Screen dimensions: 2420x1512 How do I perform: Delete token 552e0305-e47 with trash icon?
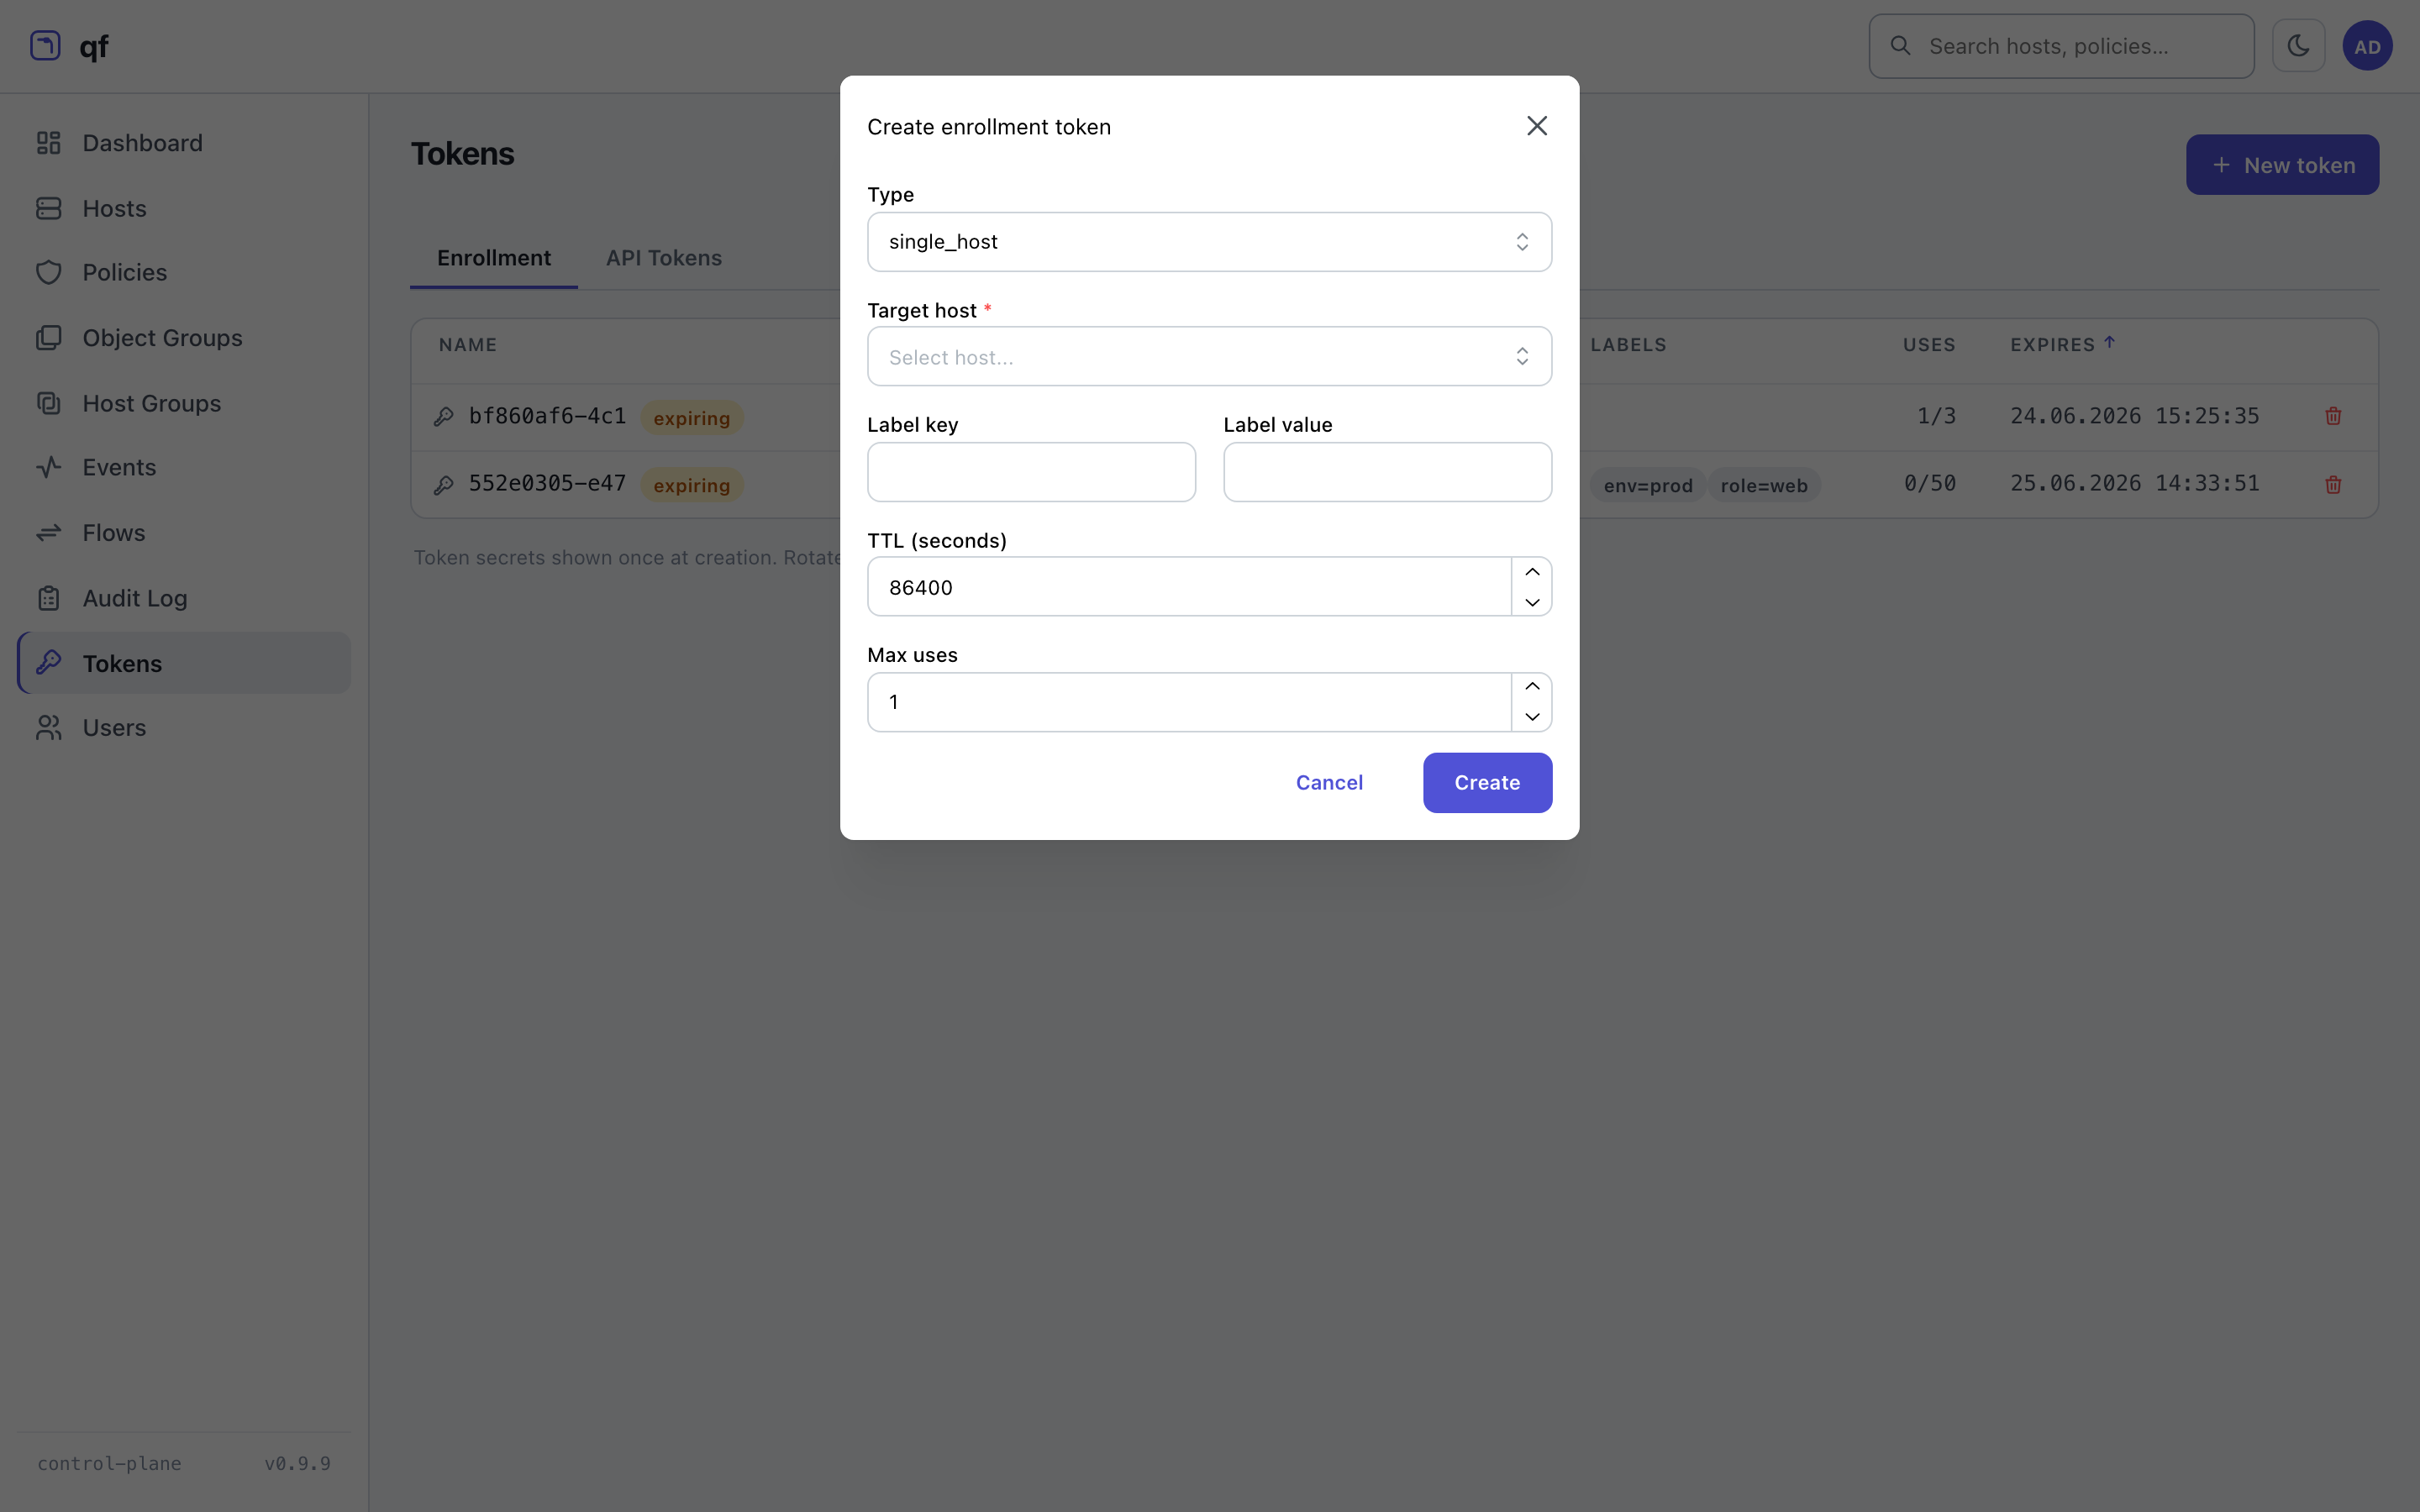[x=2333, y=484]
